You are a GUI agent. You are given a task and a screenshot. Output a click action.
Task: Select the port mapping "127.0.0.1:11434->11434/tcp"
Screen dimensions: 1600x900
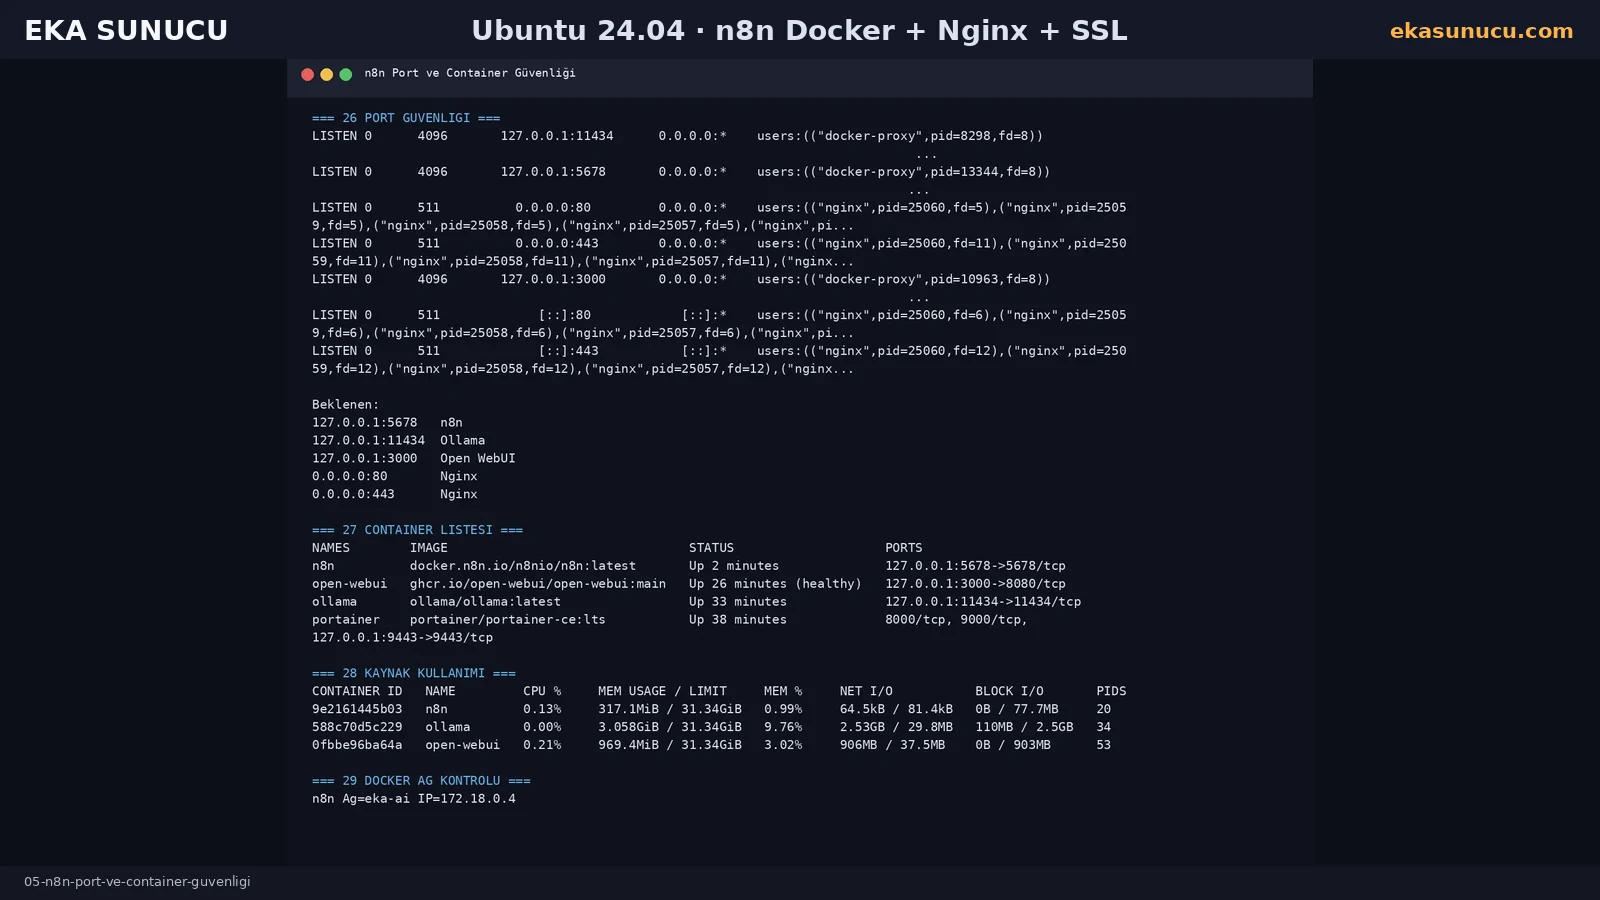(983, 602)
